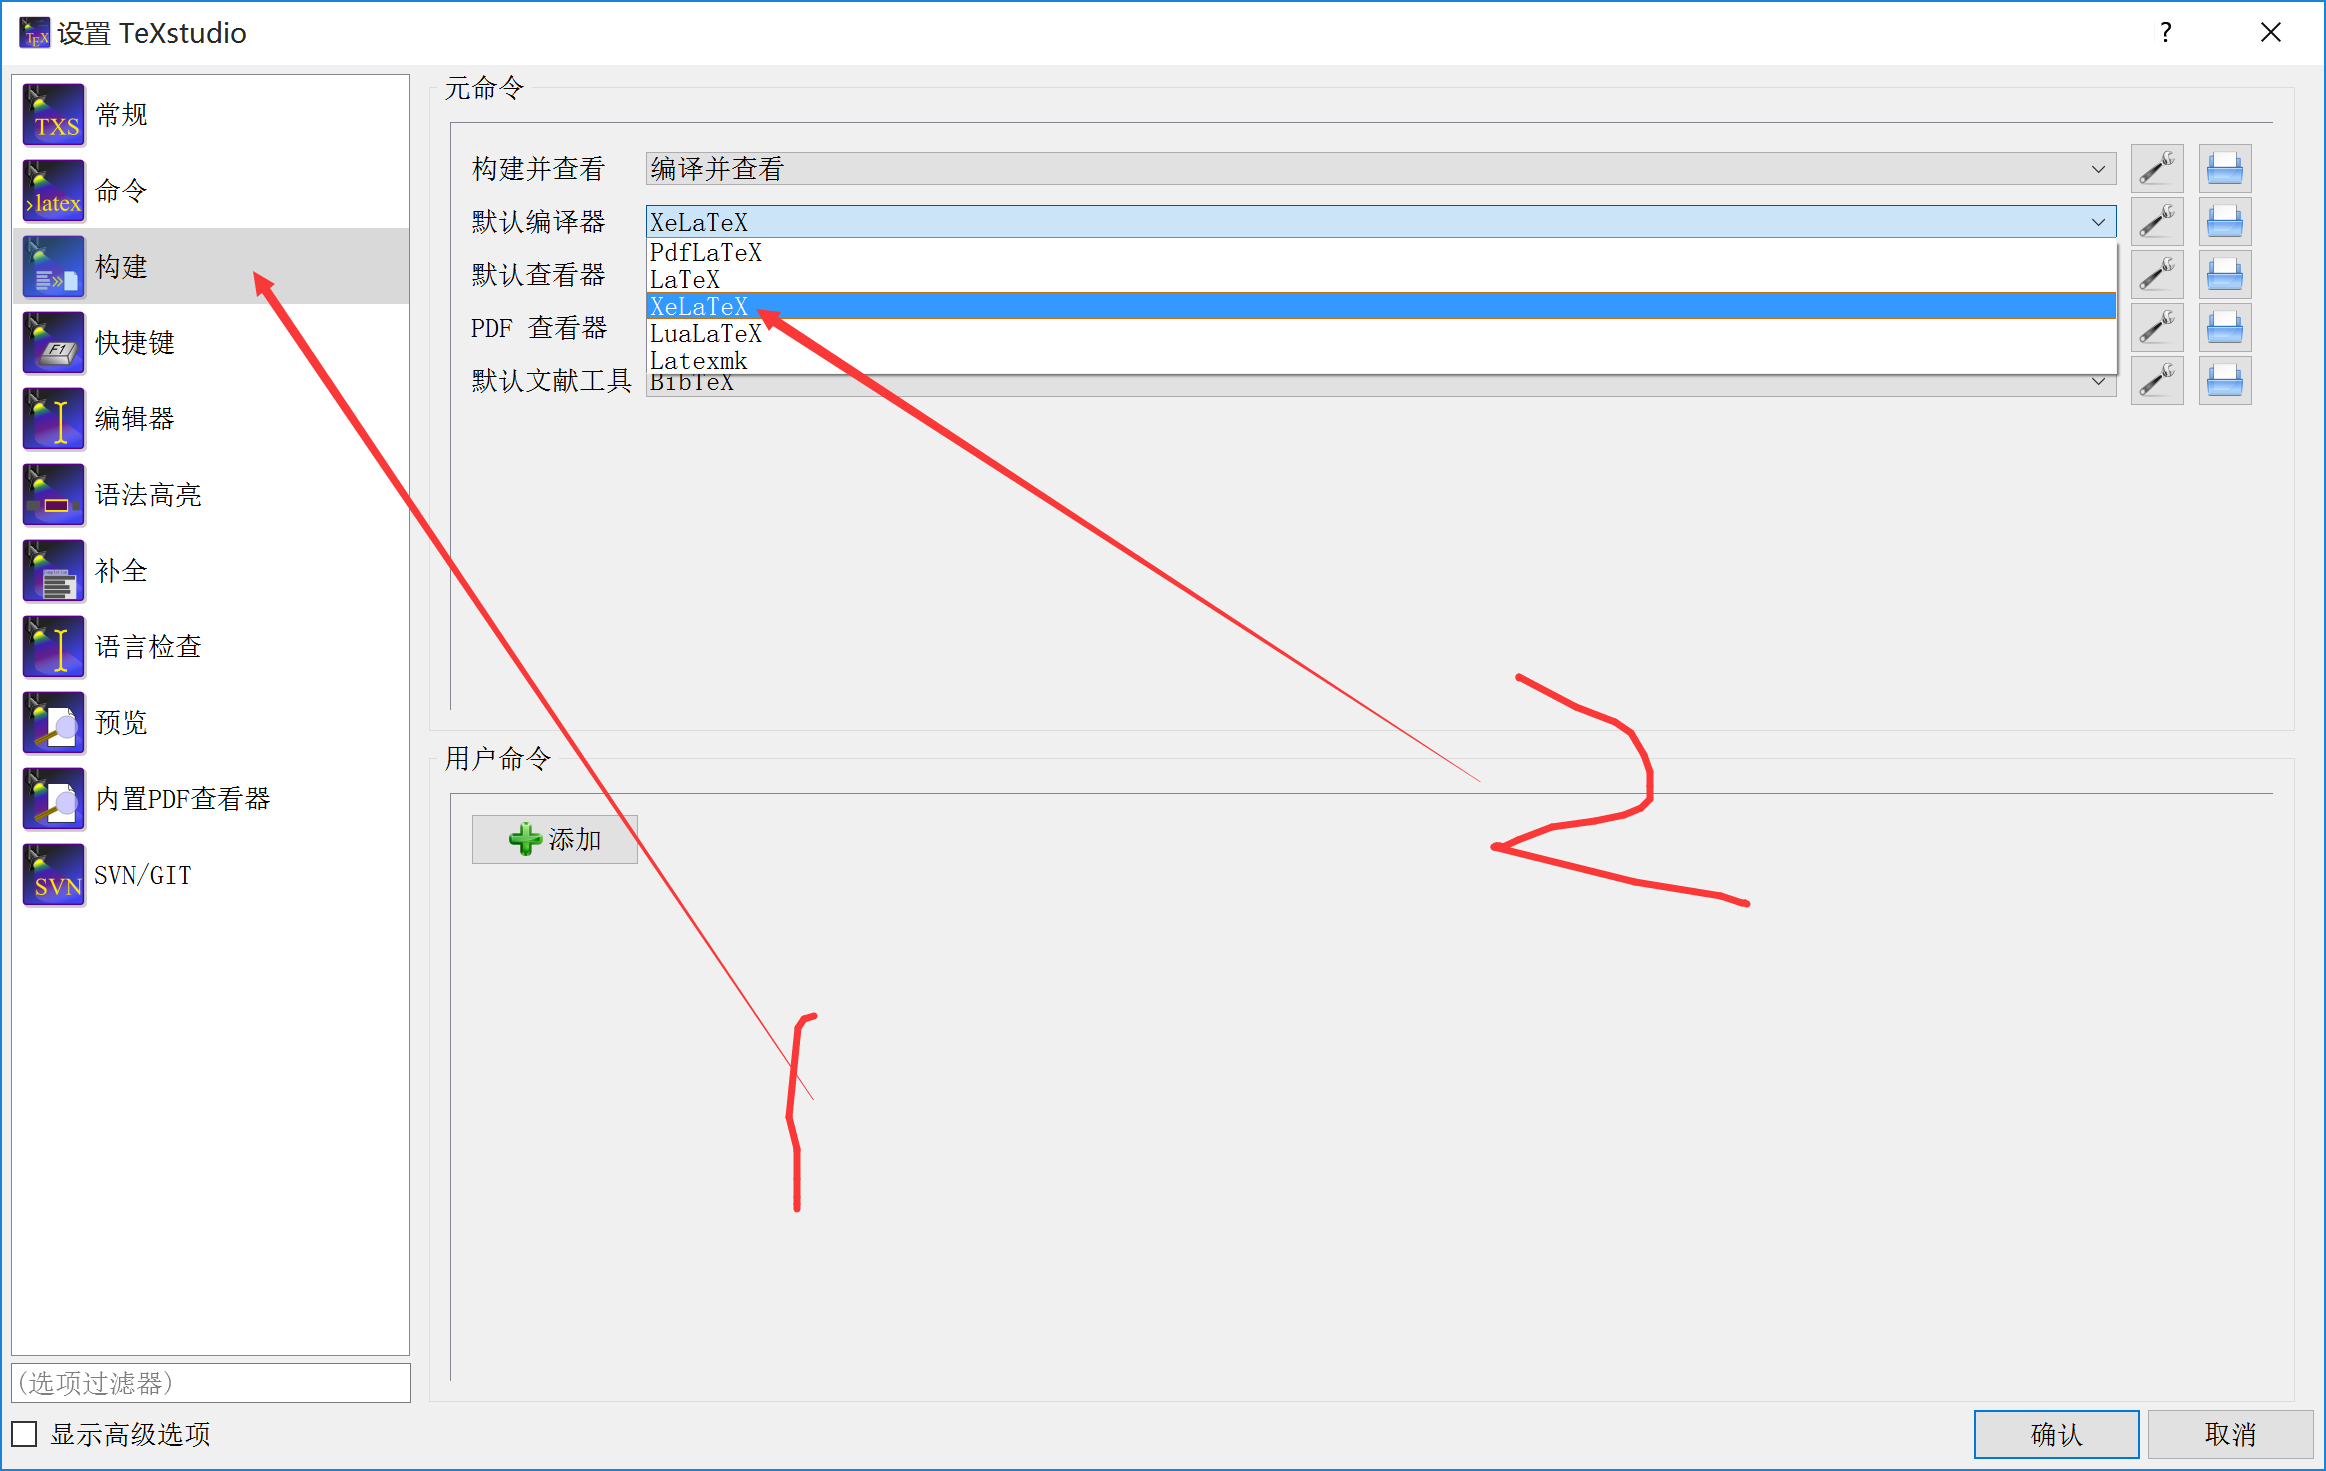
Task: Choose LuaLaTeX from the compiler list
Action: click(706, 334)
